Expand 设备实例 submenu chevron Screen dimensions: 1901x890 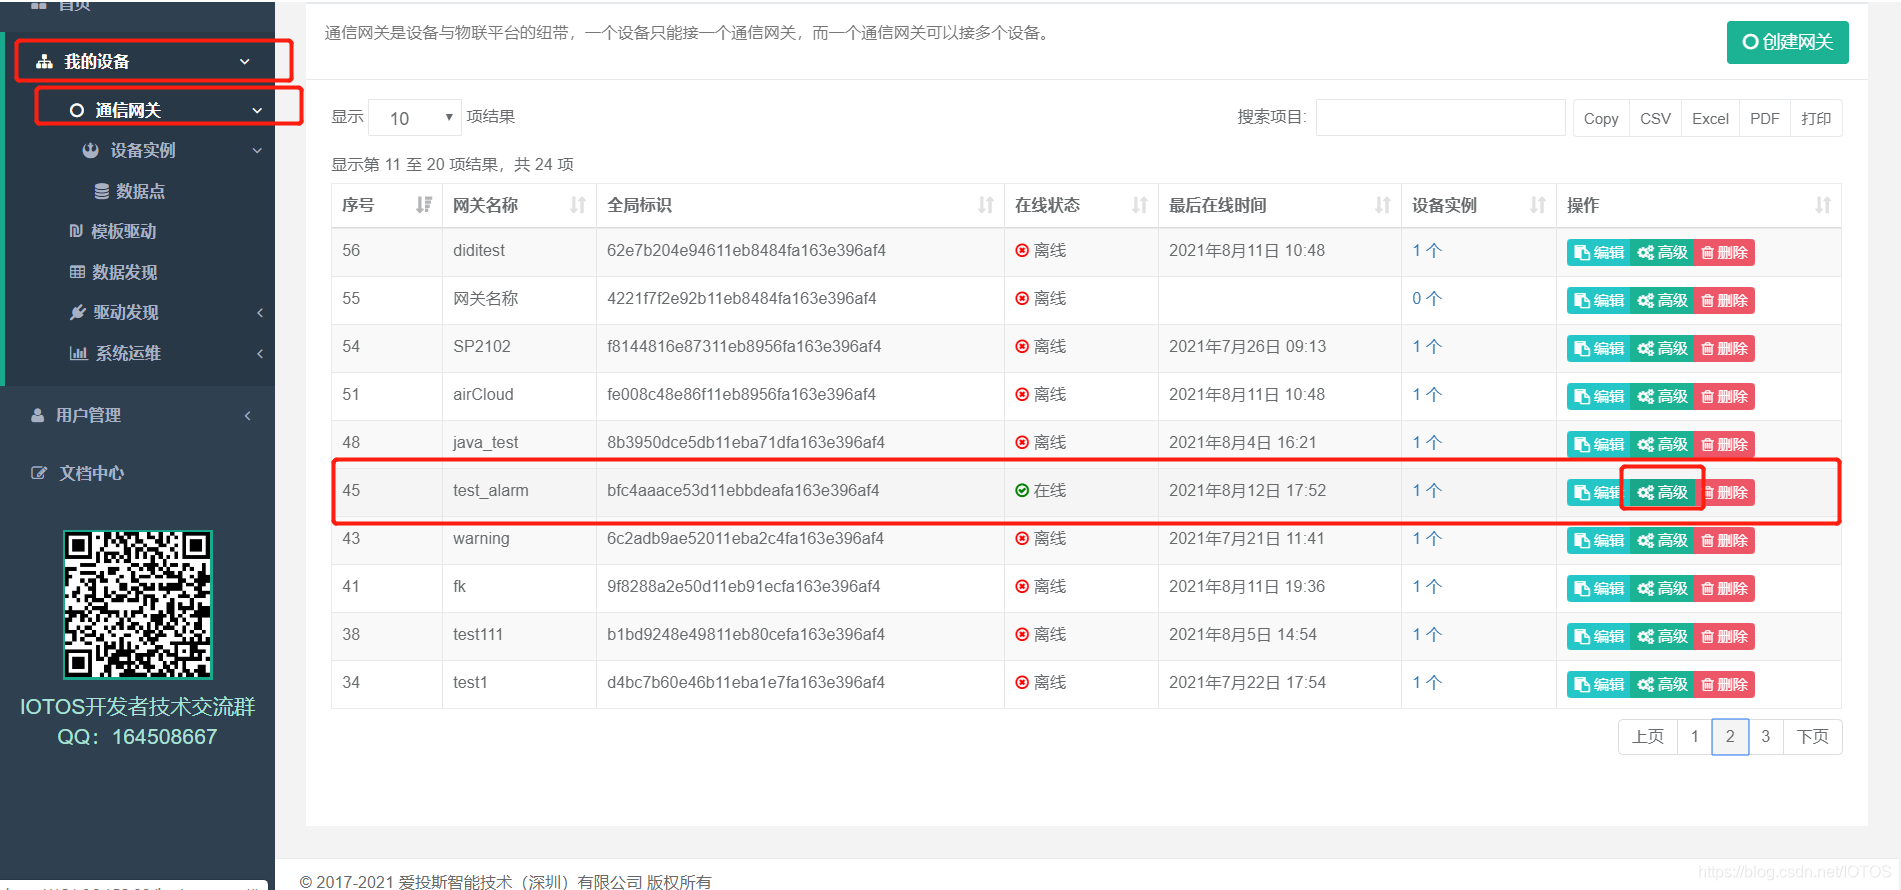click(x=257, y=150)
